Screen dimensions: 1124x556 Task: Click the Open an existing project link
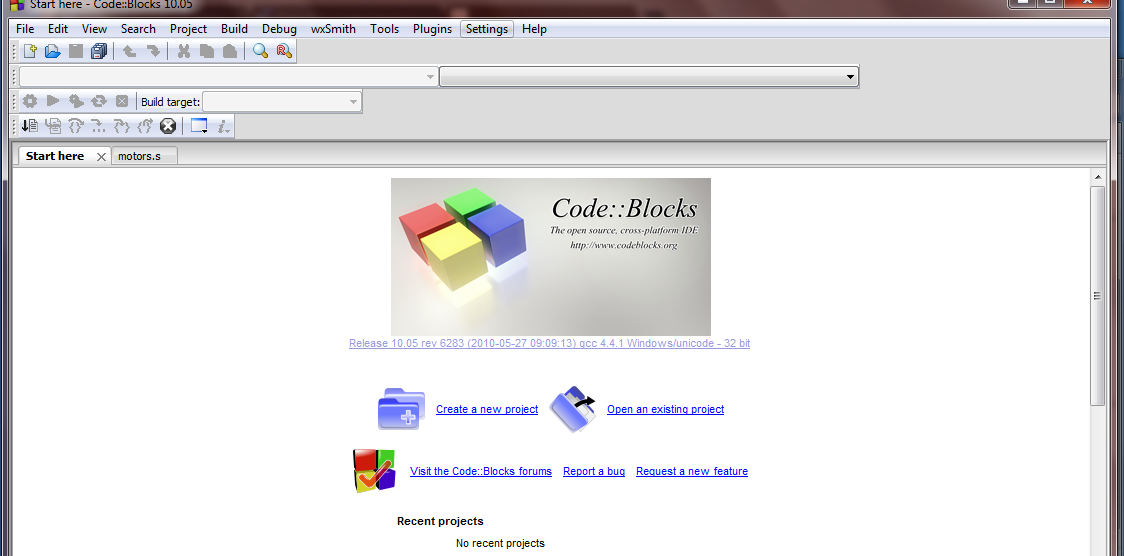point(665,409)
